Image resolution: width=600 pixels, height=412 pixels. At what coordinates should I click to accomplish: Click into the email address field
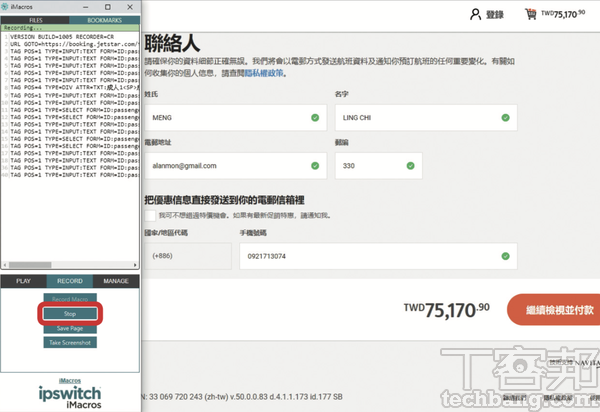coord(236,166)
